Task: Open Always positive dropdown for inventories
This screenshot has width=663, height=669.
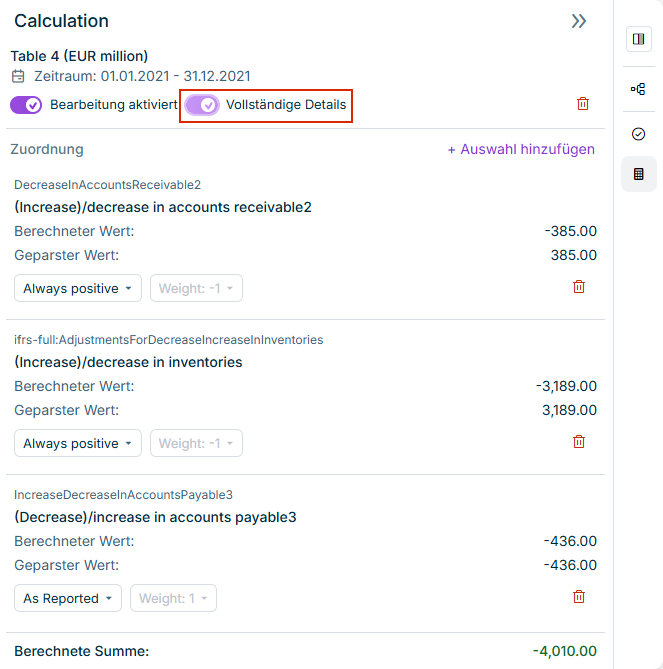Action: point(78,444)
